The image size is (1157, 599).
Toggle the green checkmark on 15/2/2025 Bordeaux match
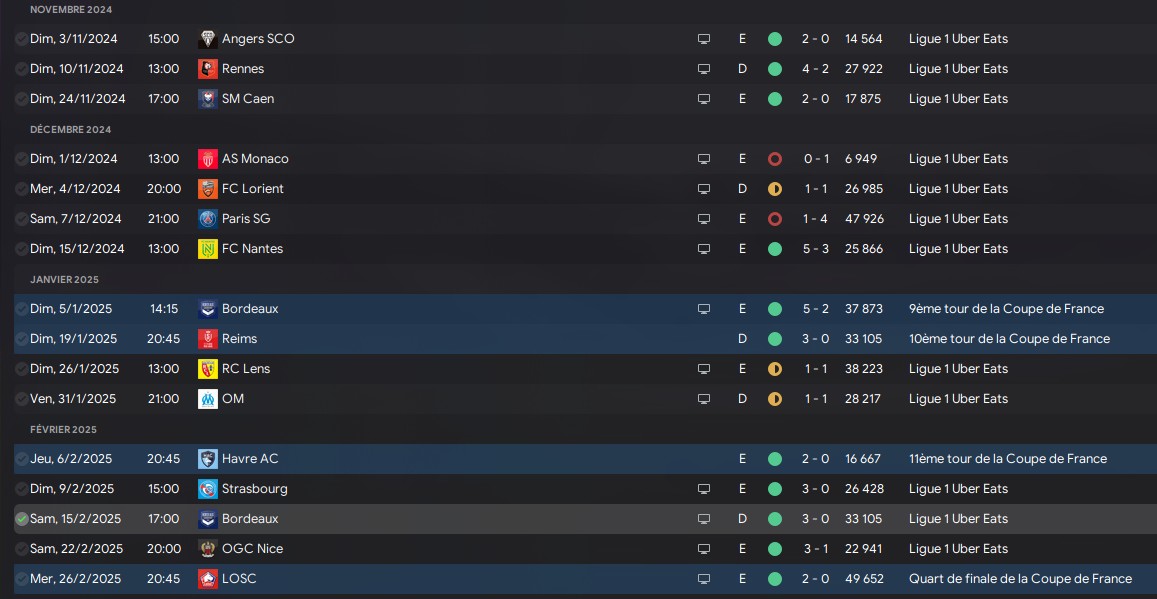[21, 519]
